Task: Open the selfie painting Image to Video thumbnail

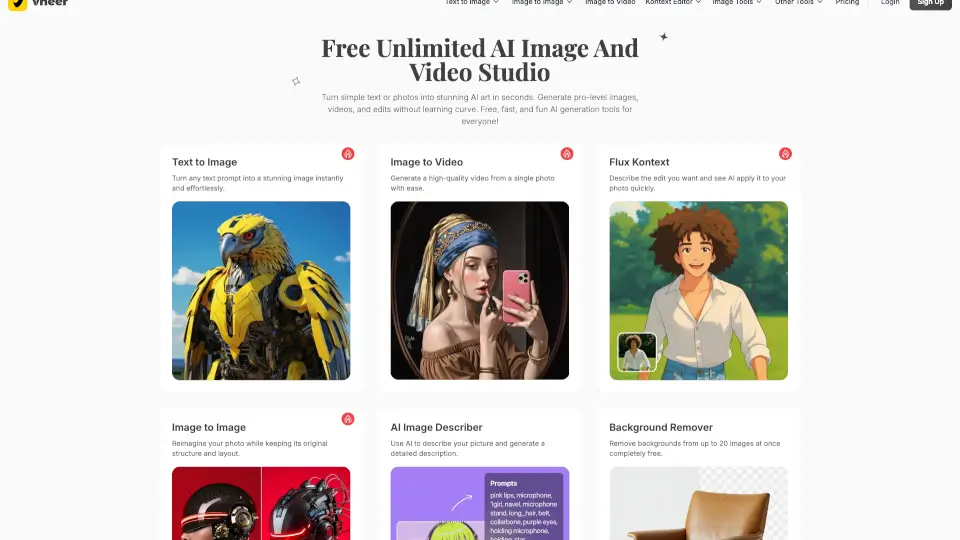Action: click(x=479, y=290)
